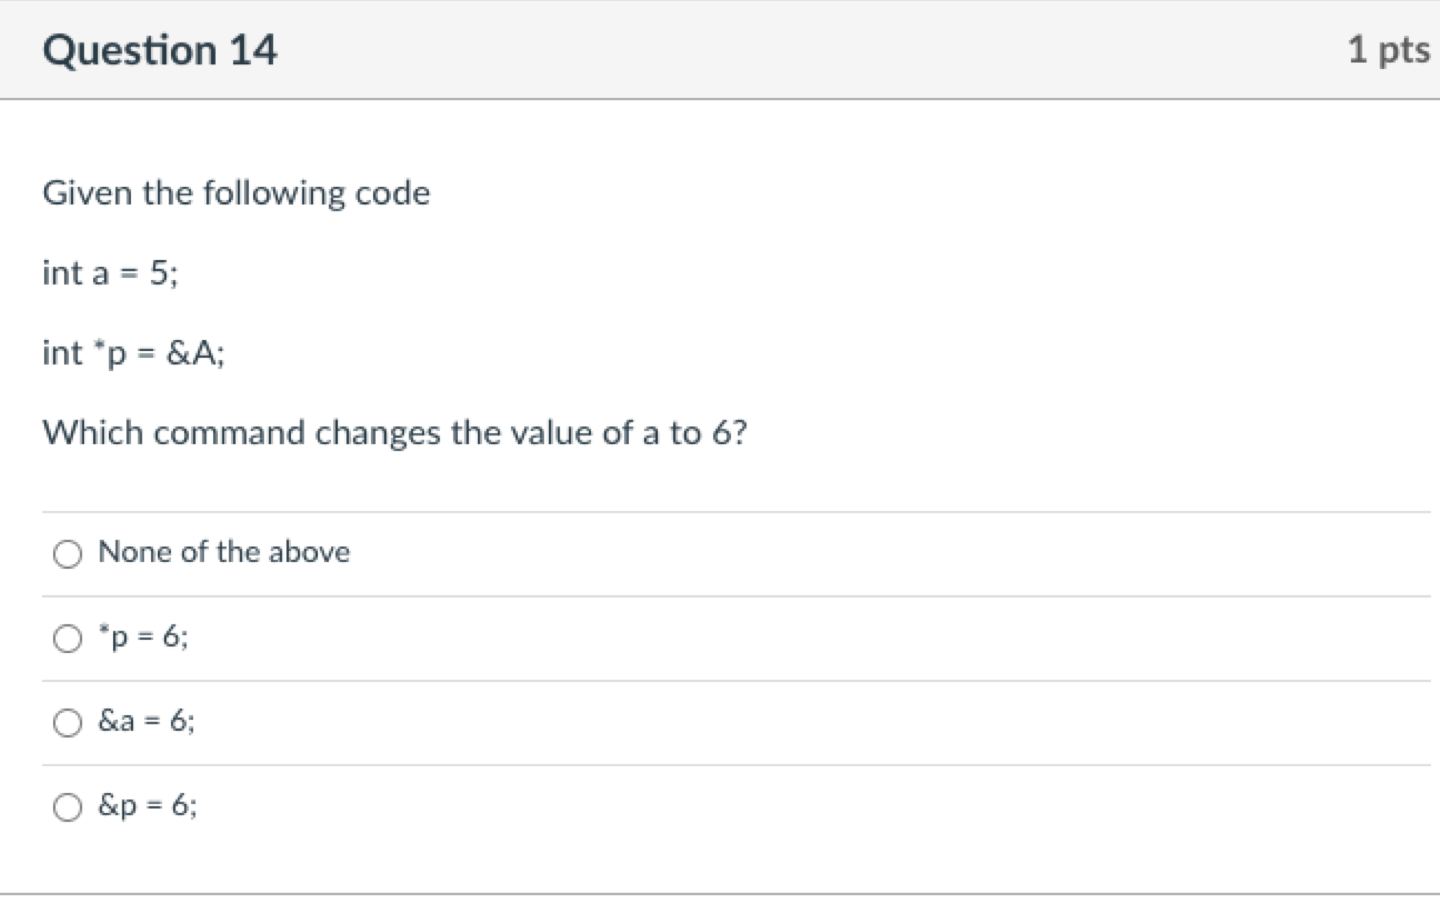
Task: Mark the "&p = 6;" radio button
Action: [x=67, y=807]
